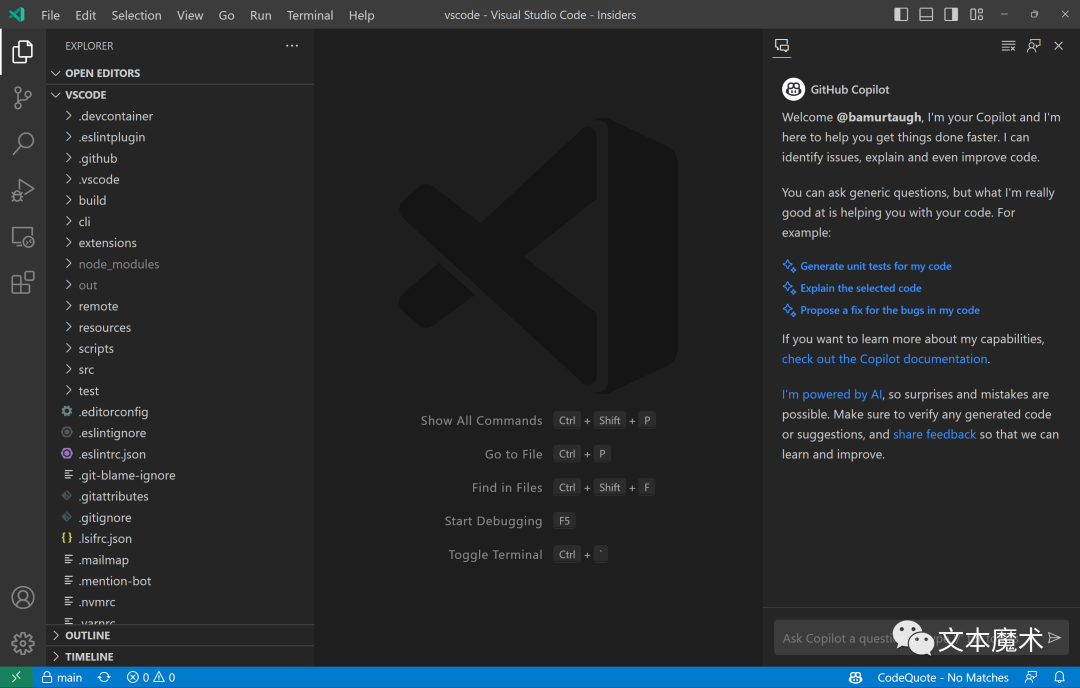Expand the Open Editors section
Screen dimensions: 1080x688
click(180, 73)
